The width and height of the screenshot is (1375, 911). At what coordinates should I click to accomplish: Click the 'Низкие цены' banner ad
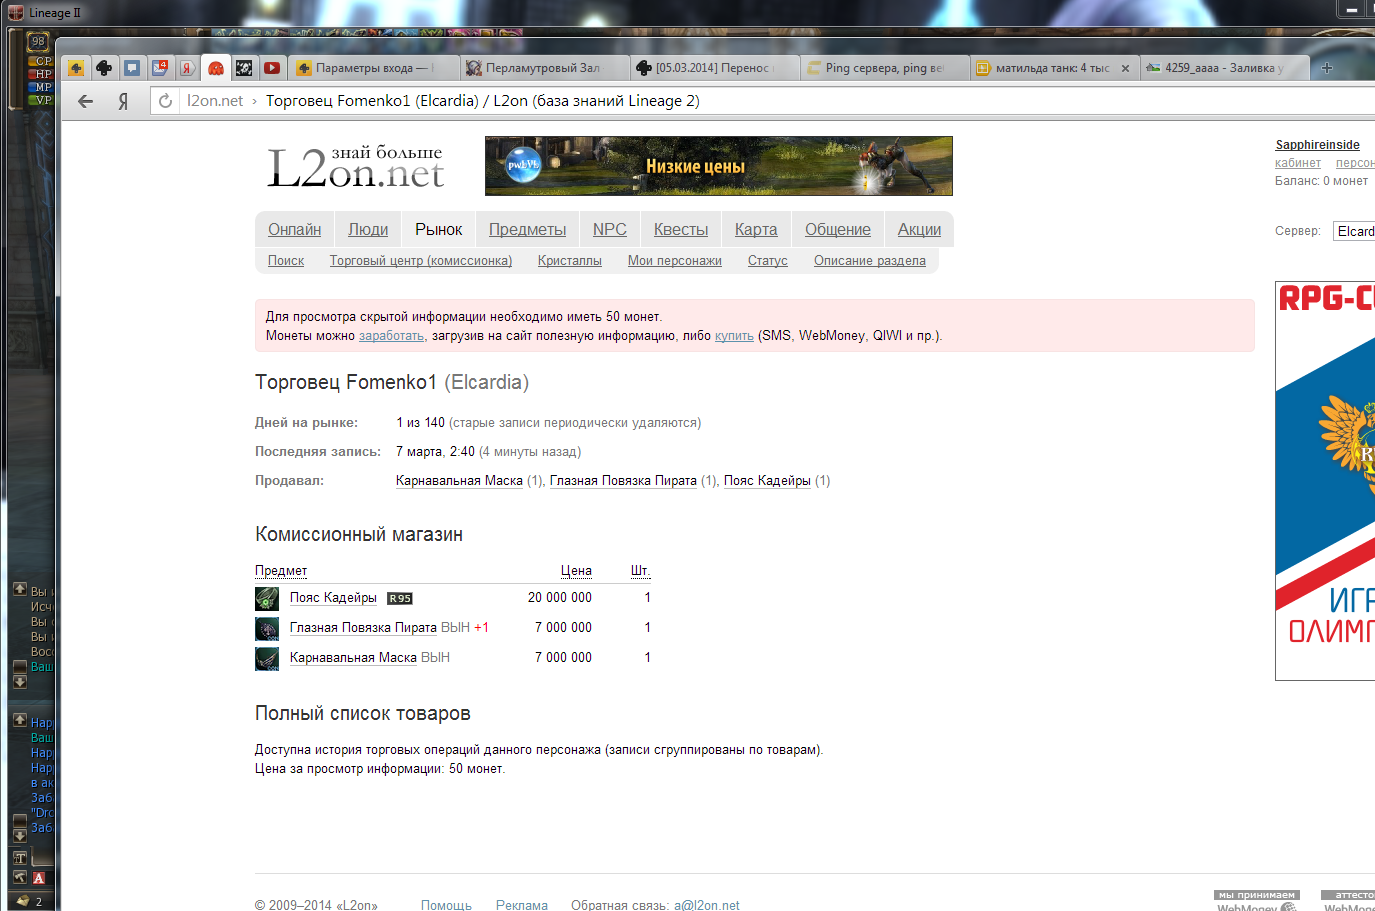pos(718,166)
